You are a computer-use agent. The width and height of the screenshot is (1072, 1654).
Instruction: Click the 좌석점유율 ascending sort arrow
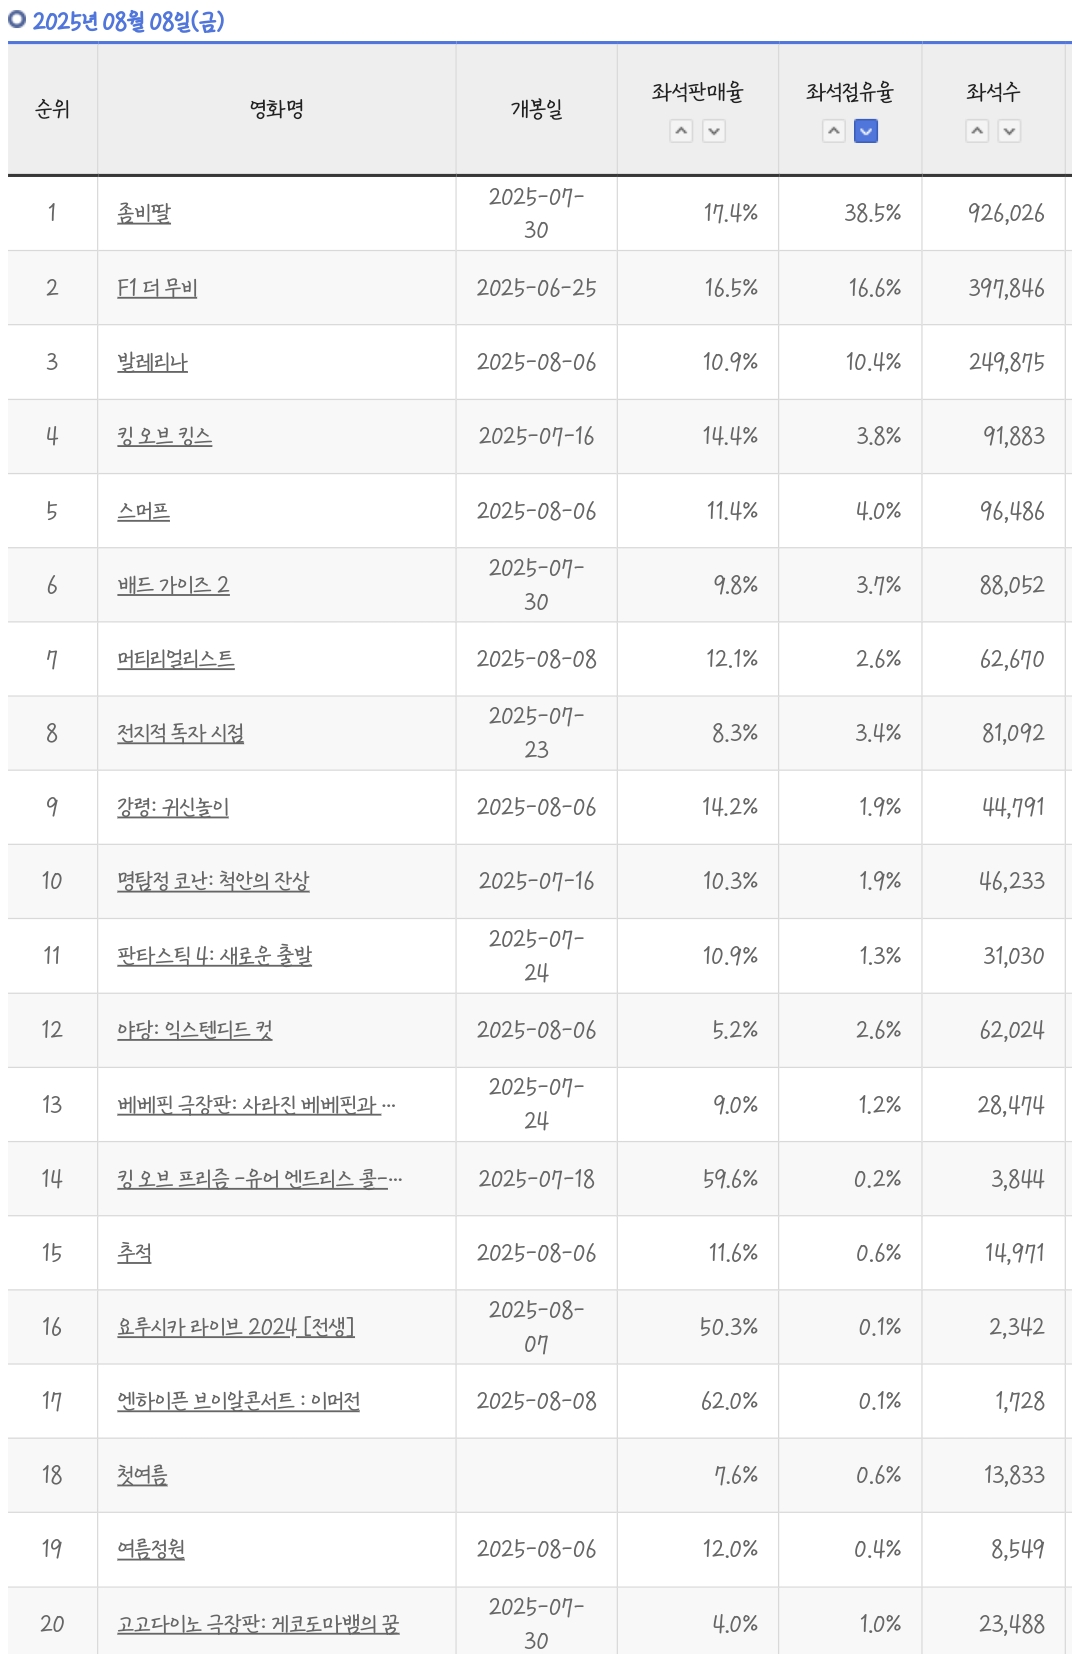[834, 131]
